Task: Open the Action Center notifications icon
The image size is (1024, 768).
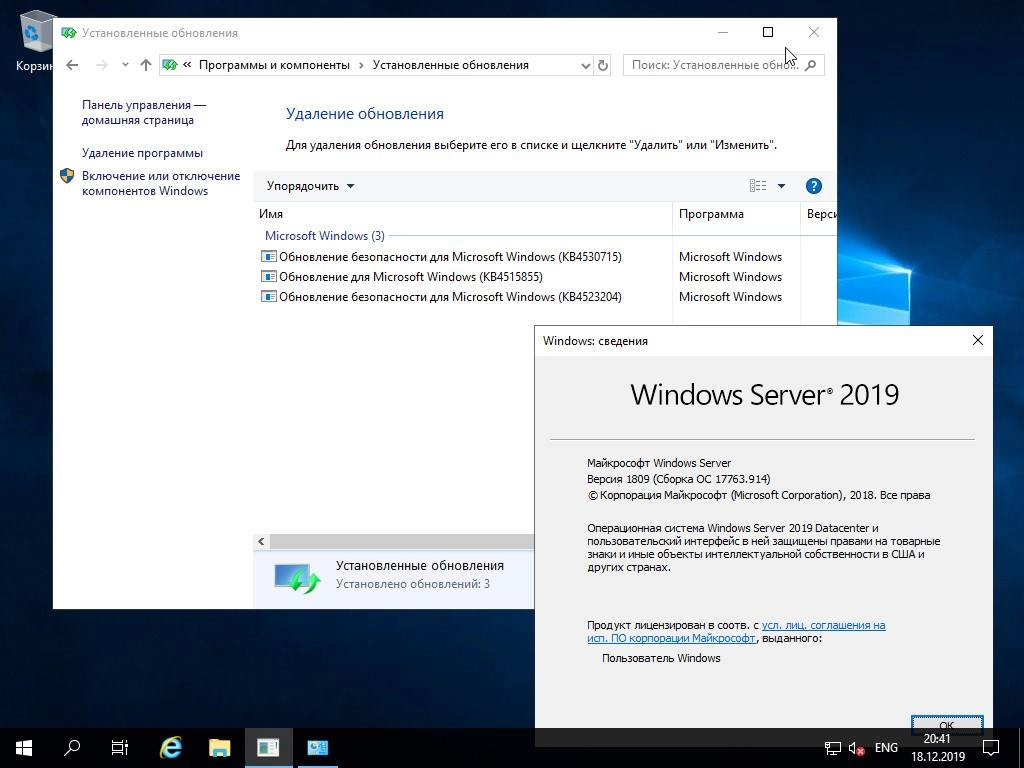Action: coord(991,748)
